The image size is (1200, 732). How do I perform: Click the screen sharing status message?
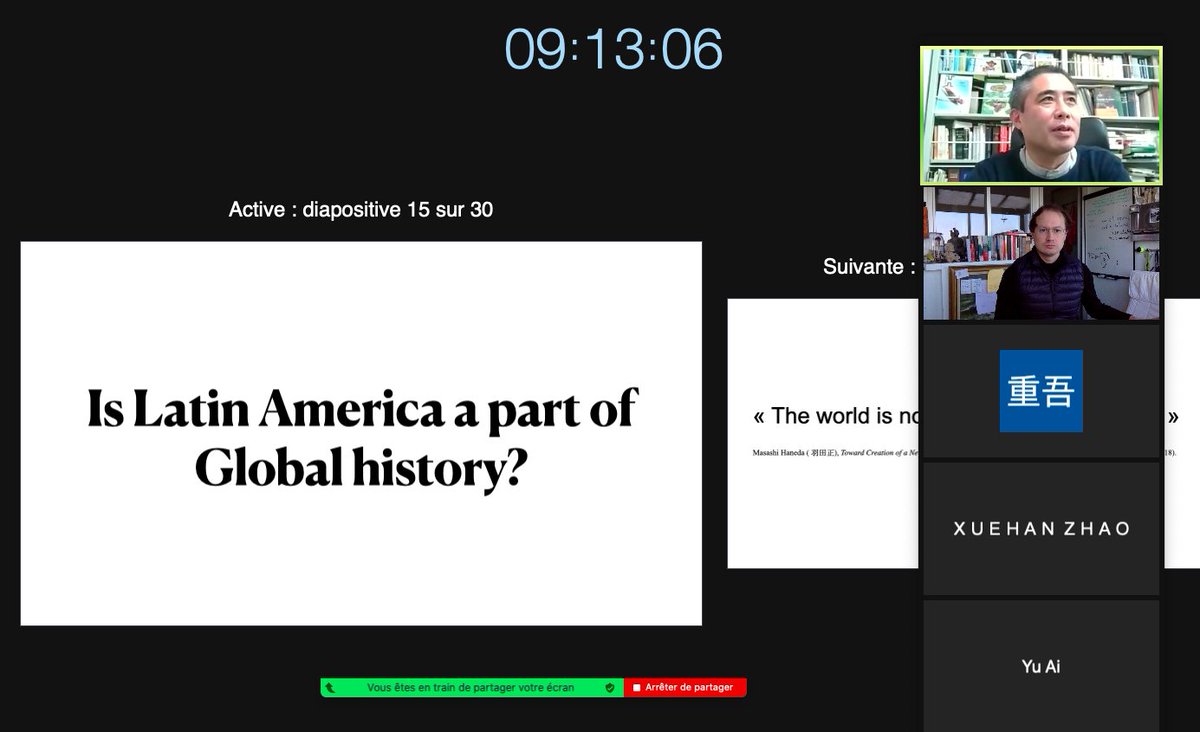470,688
